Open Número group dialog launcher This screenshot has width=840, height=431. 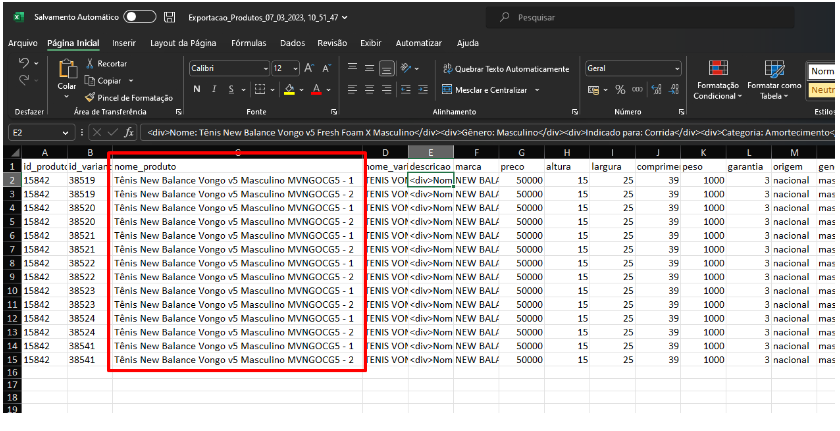(x=681, y=112)
